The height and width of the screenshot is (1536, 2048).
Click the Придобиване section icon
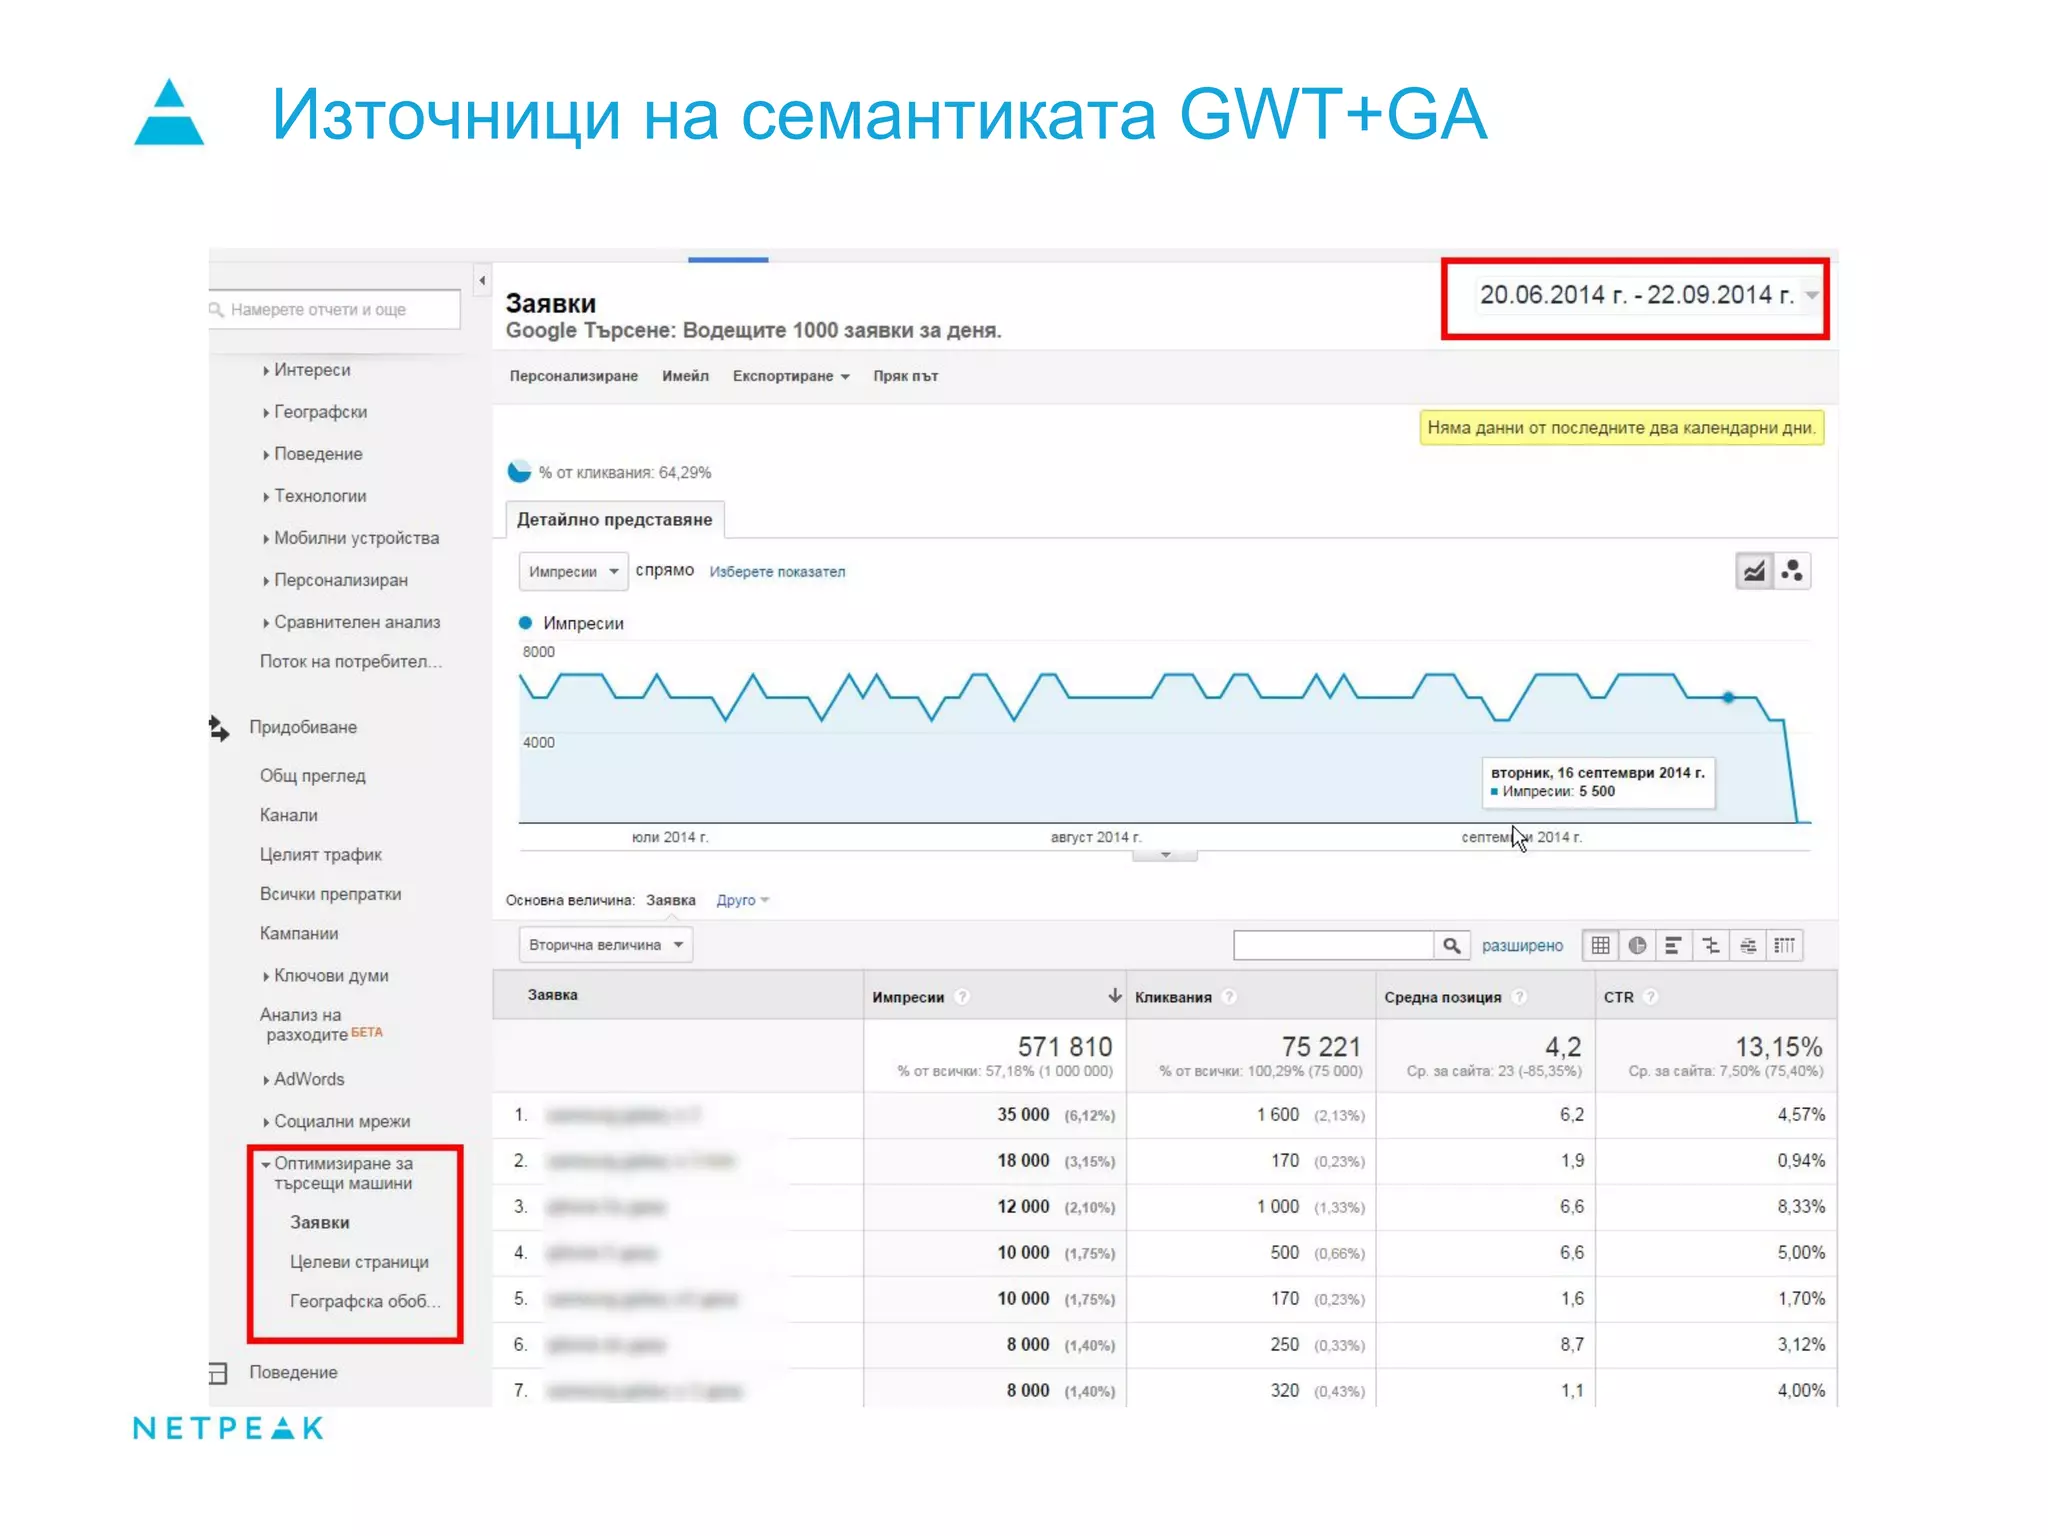click(218, 727)
